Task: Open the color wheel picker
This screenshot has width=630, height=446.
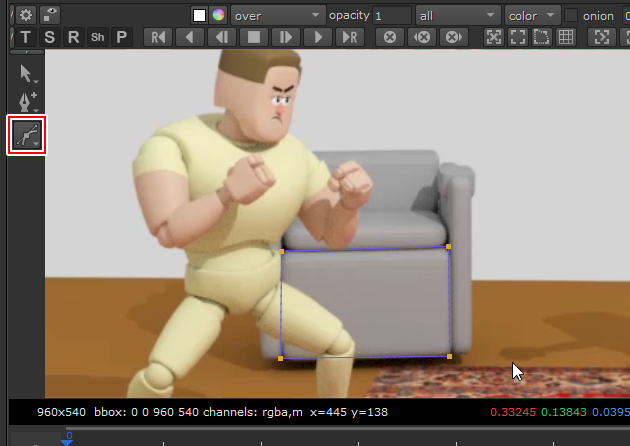Action: (x=217, y=16)
